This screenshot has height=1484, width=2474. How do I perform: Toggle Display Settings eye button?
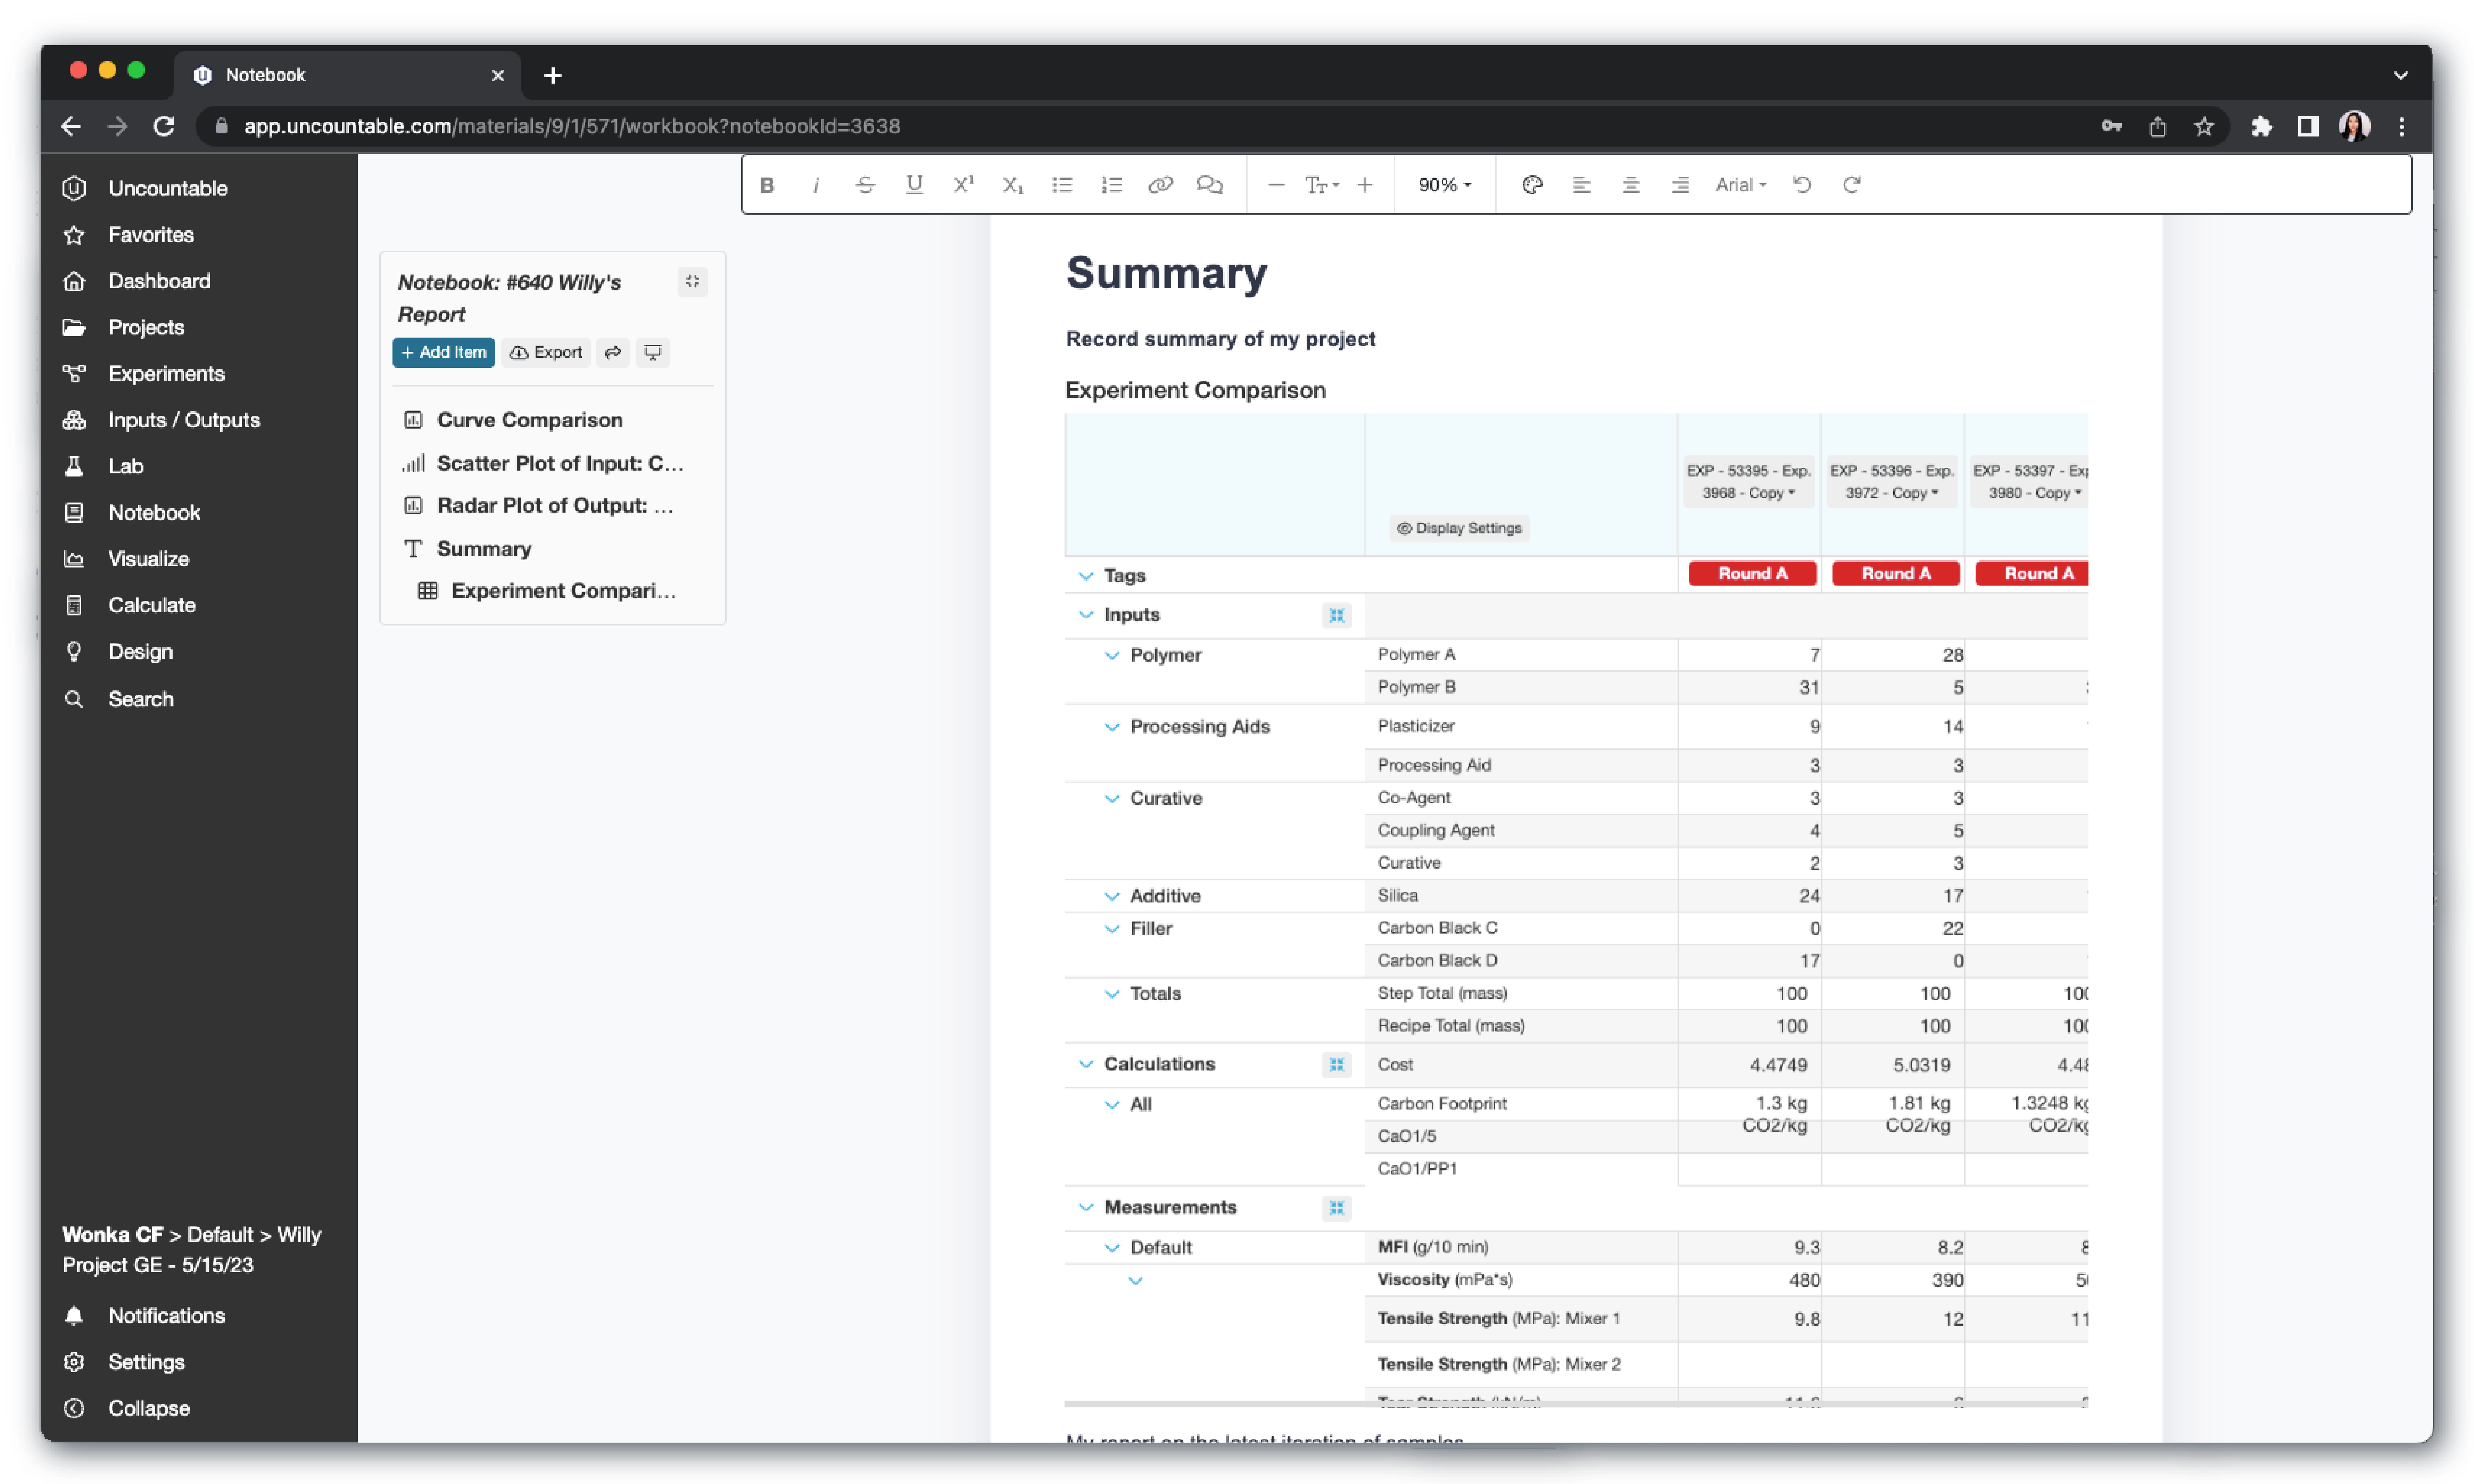tap(1459, 528)
